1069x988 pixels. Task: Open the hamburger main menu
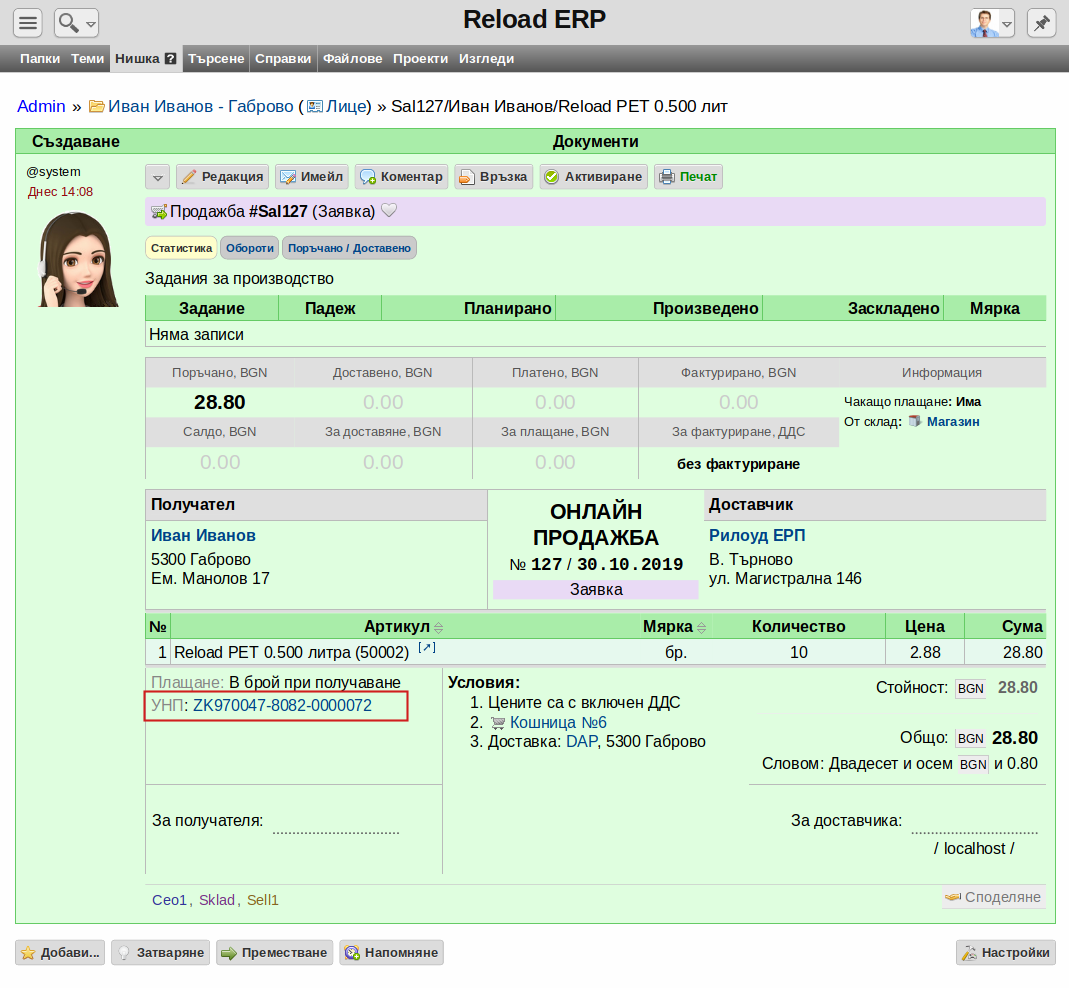tap(28, 23)
